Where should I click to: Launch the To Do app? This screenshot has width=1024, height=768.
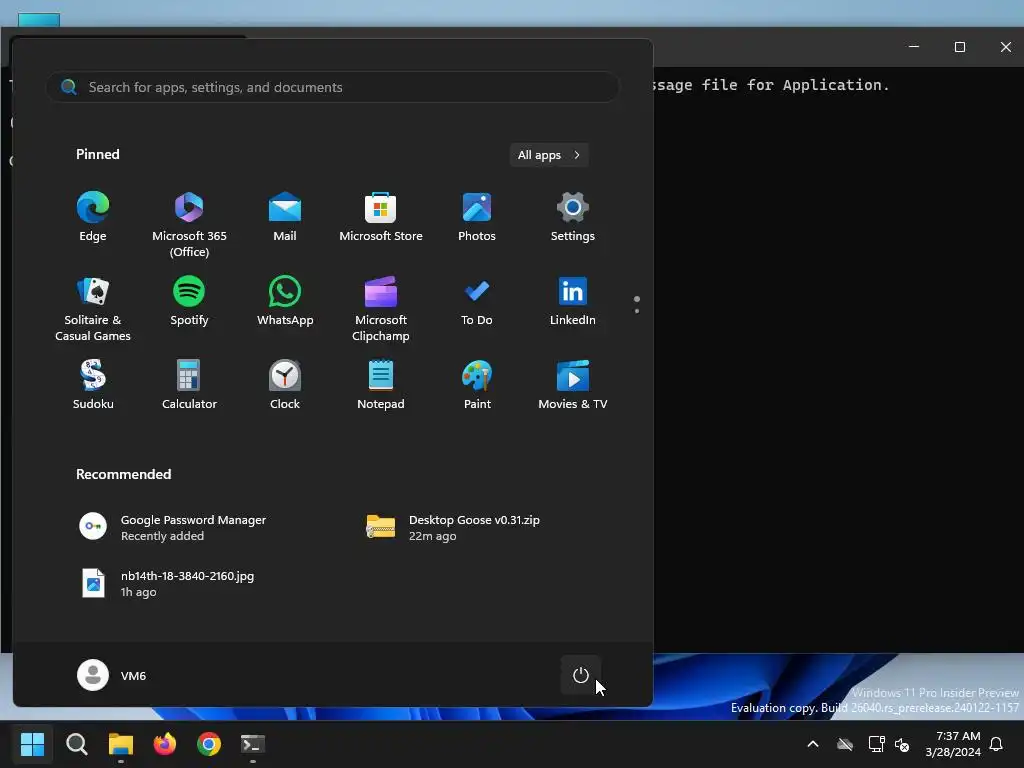pos(477,302)
